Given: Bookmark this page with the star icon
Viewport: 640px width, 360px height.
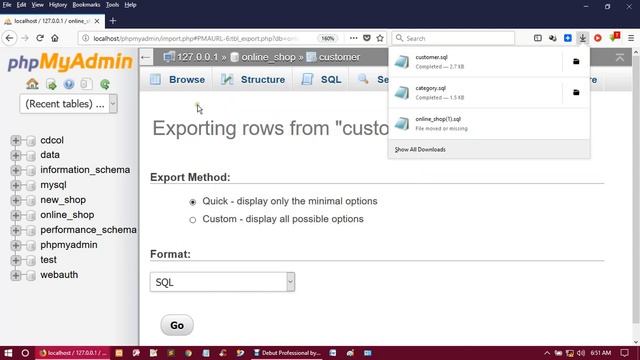Looking at the screenshot, I should tap(380, 38).
